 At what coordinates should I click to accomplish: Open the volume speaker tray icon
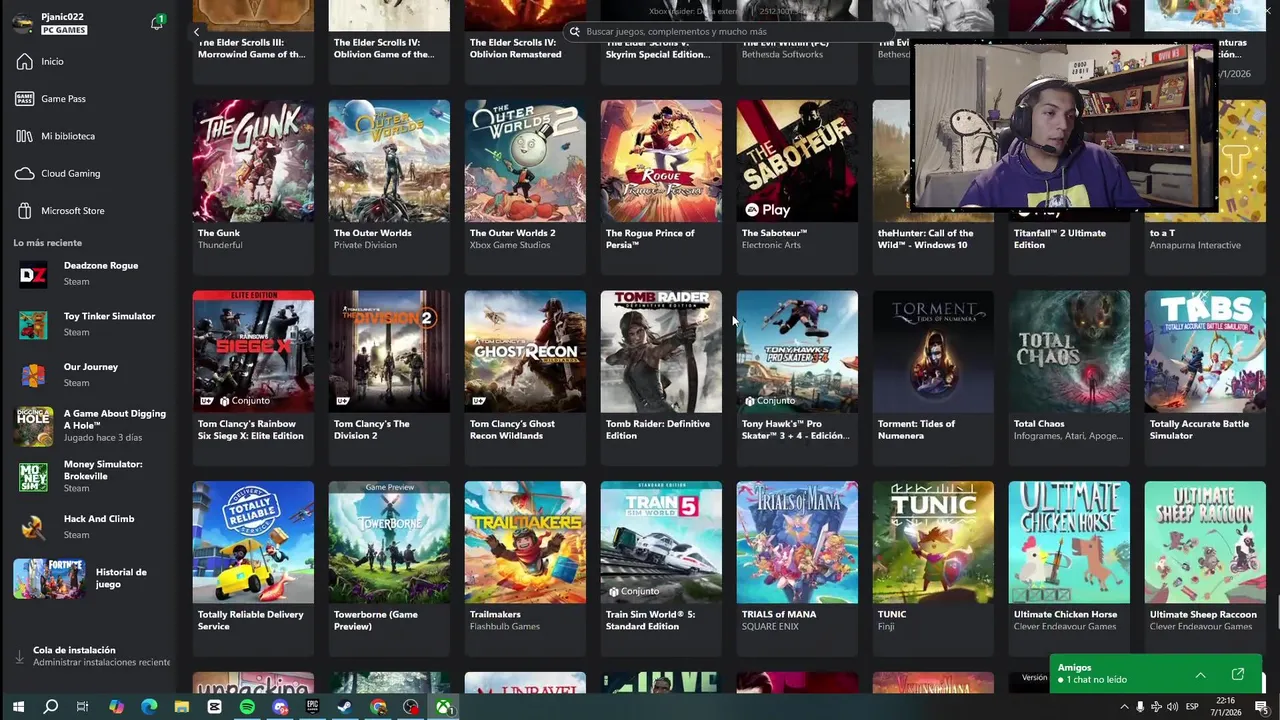click(x=1173, y=707)
